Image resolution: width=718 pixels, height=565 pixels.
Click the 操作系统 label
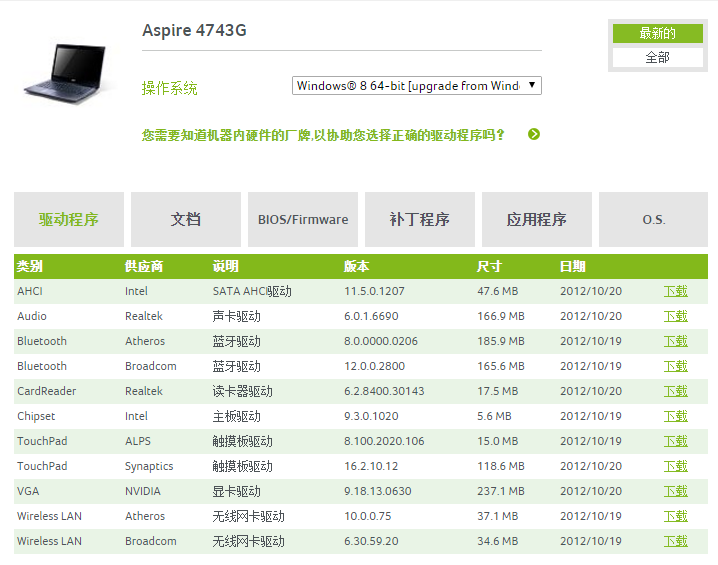[169, 88]
